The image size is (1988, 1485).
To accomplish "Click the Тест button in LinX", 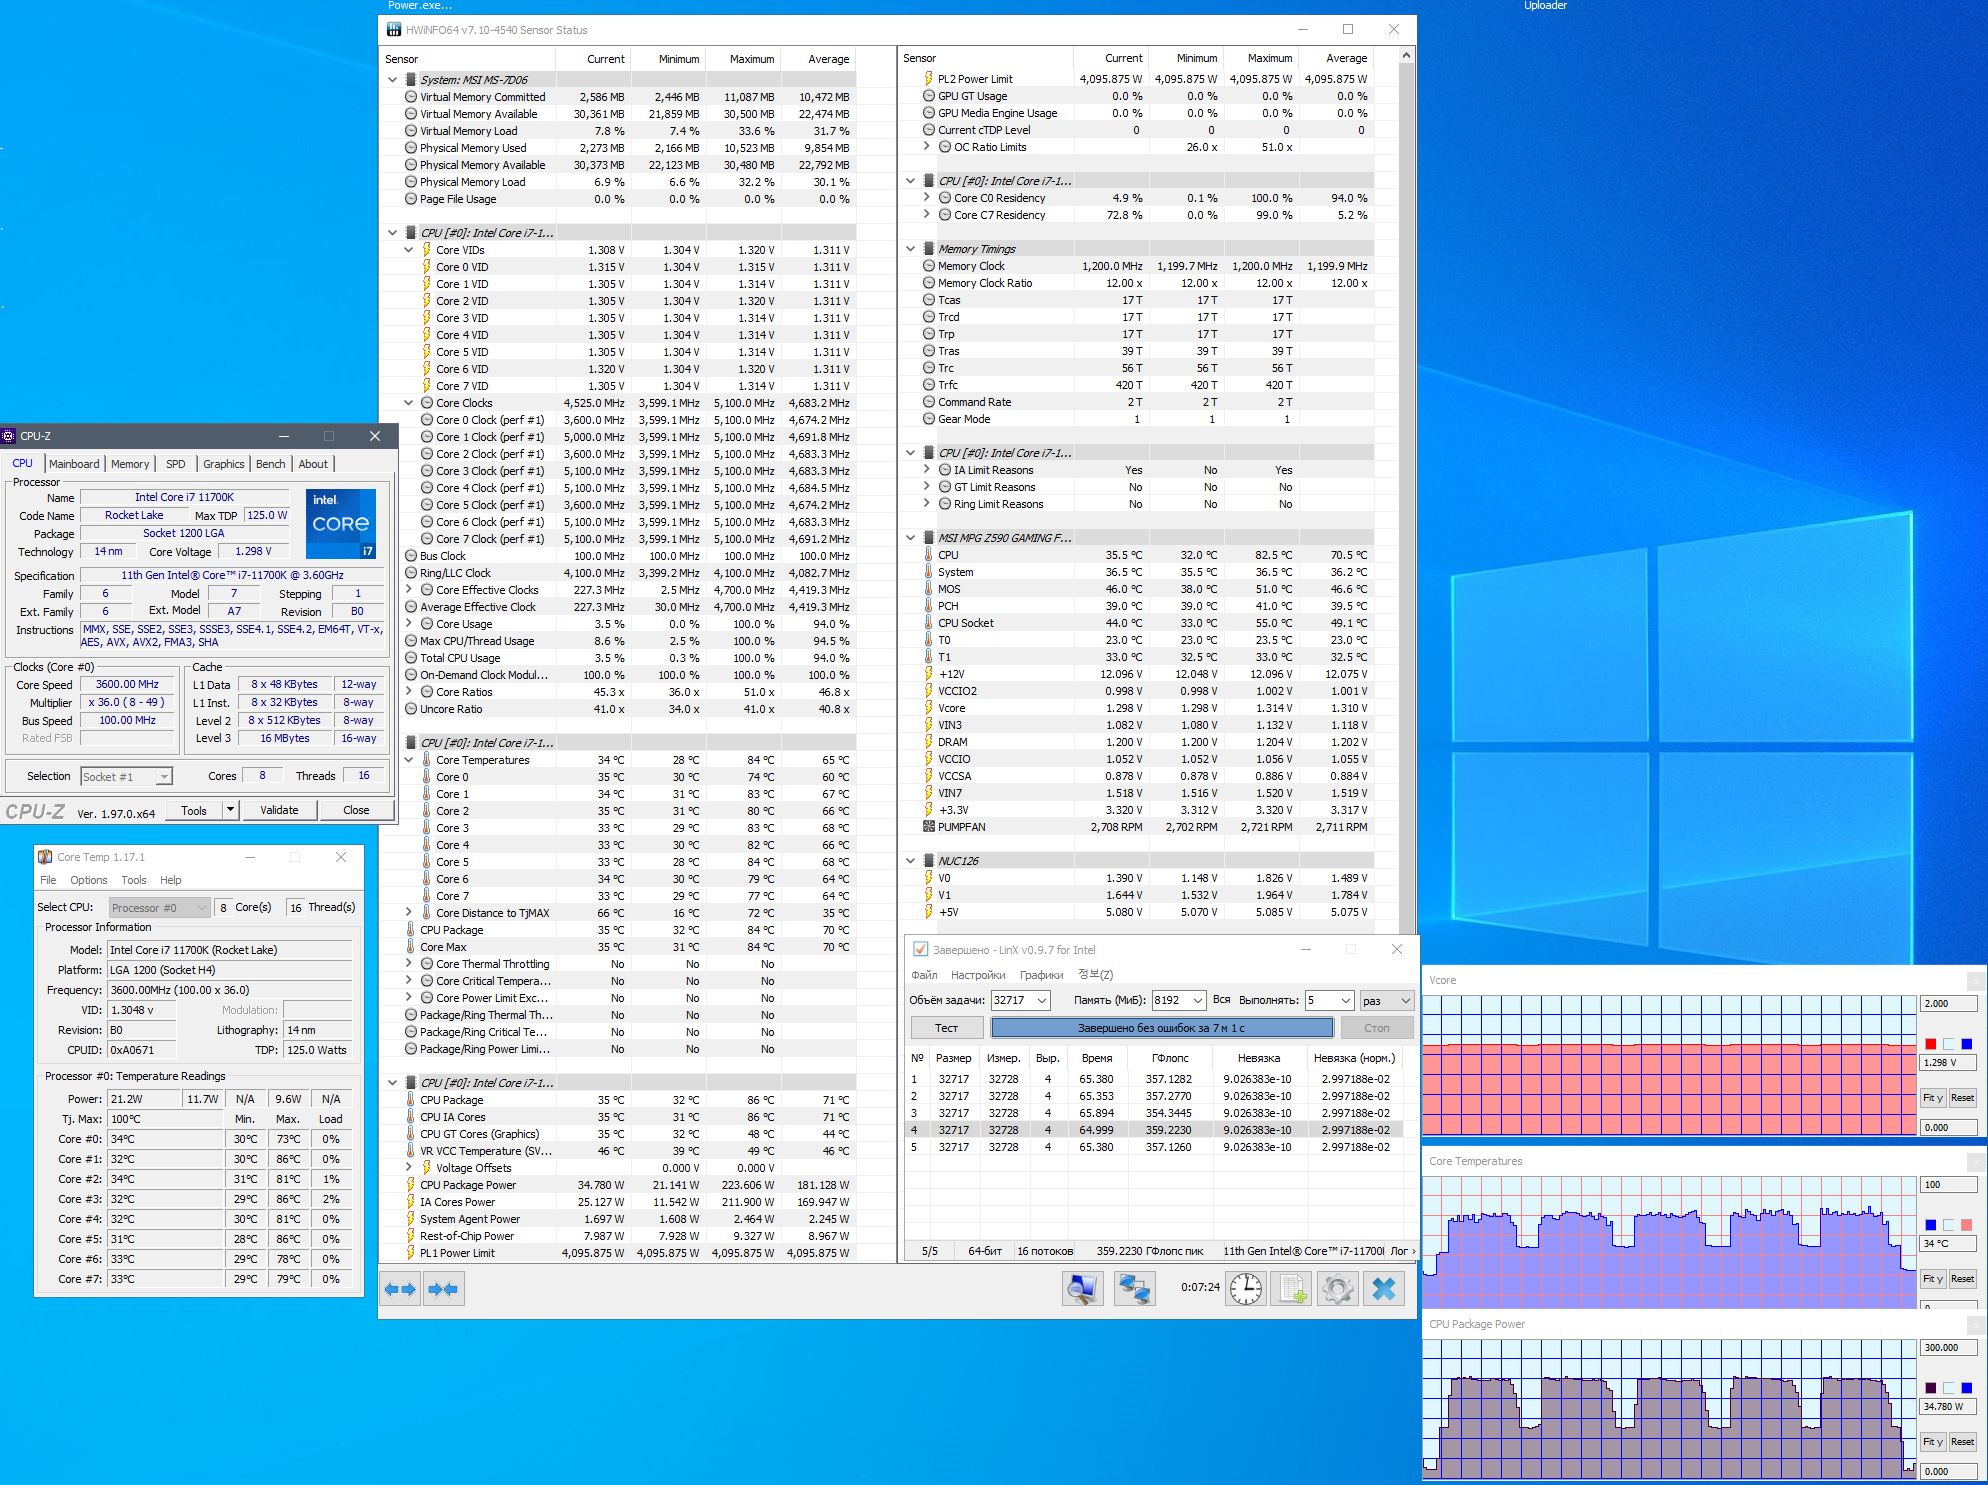I will 946,1028.
